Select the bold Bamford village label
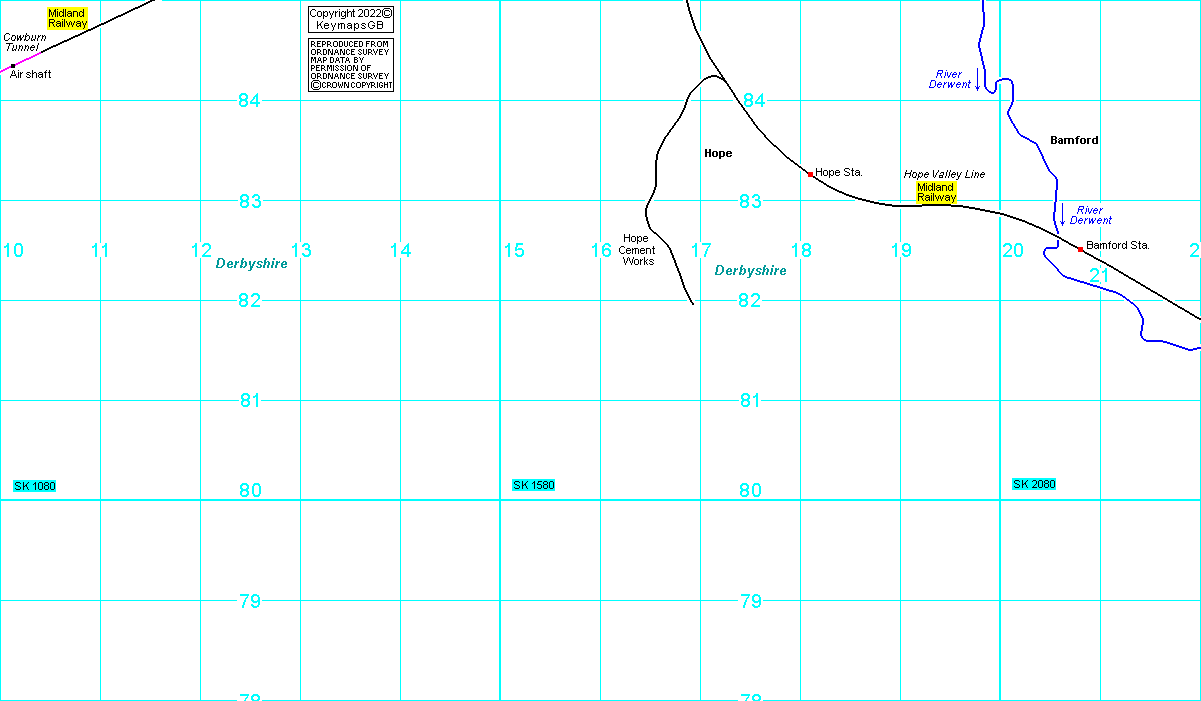This screenshot has width=1201, height=701. pos(1074,141)
